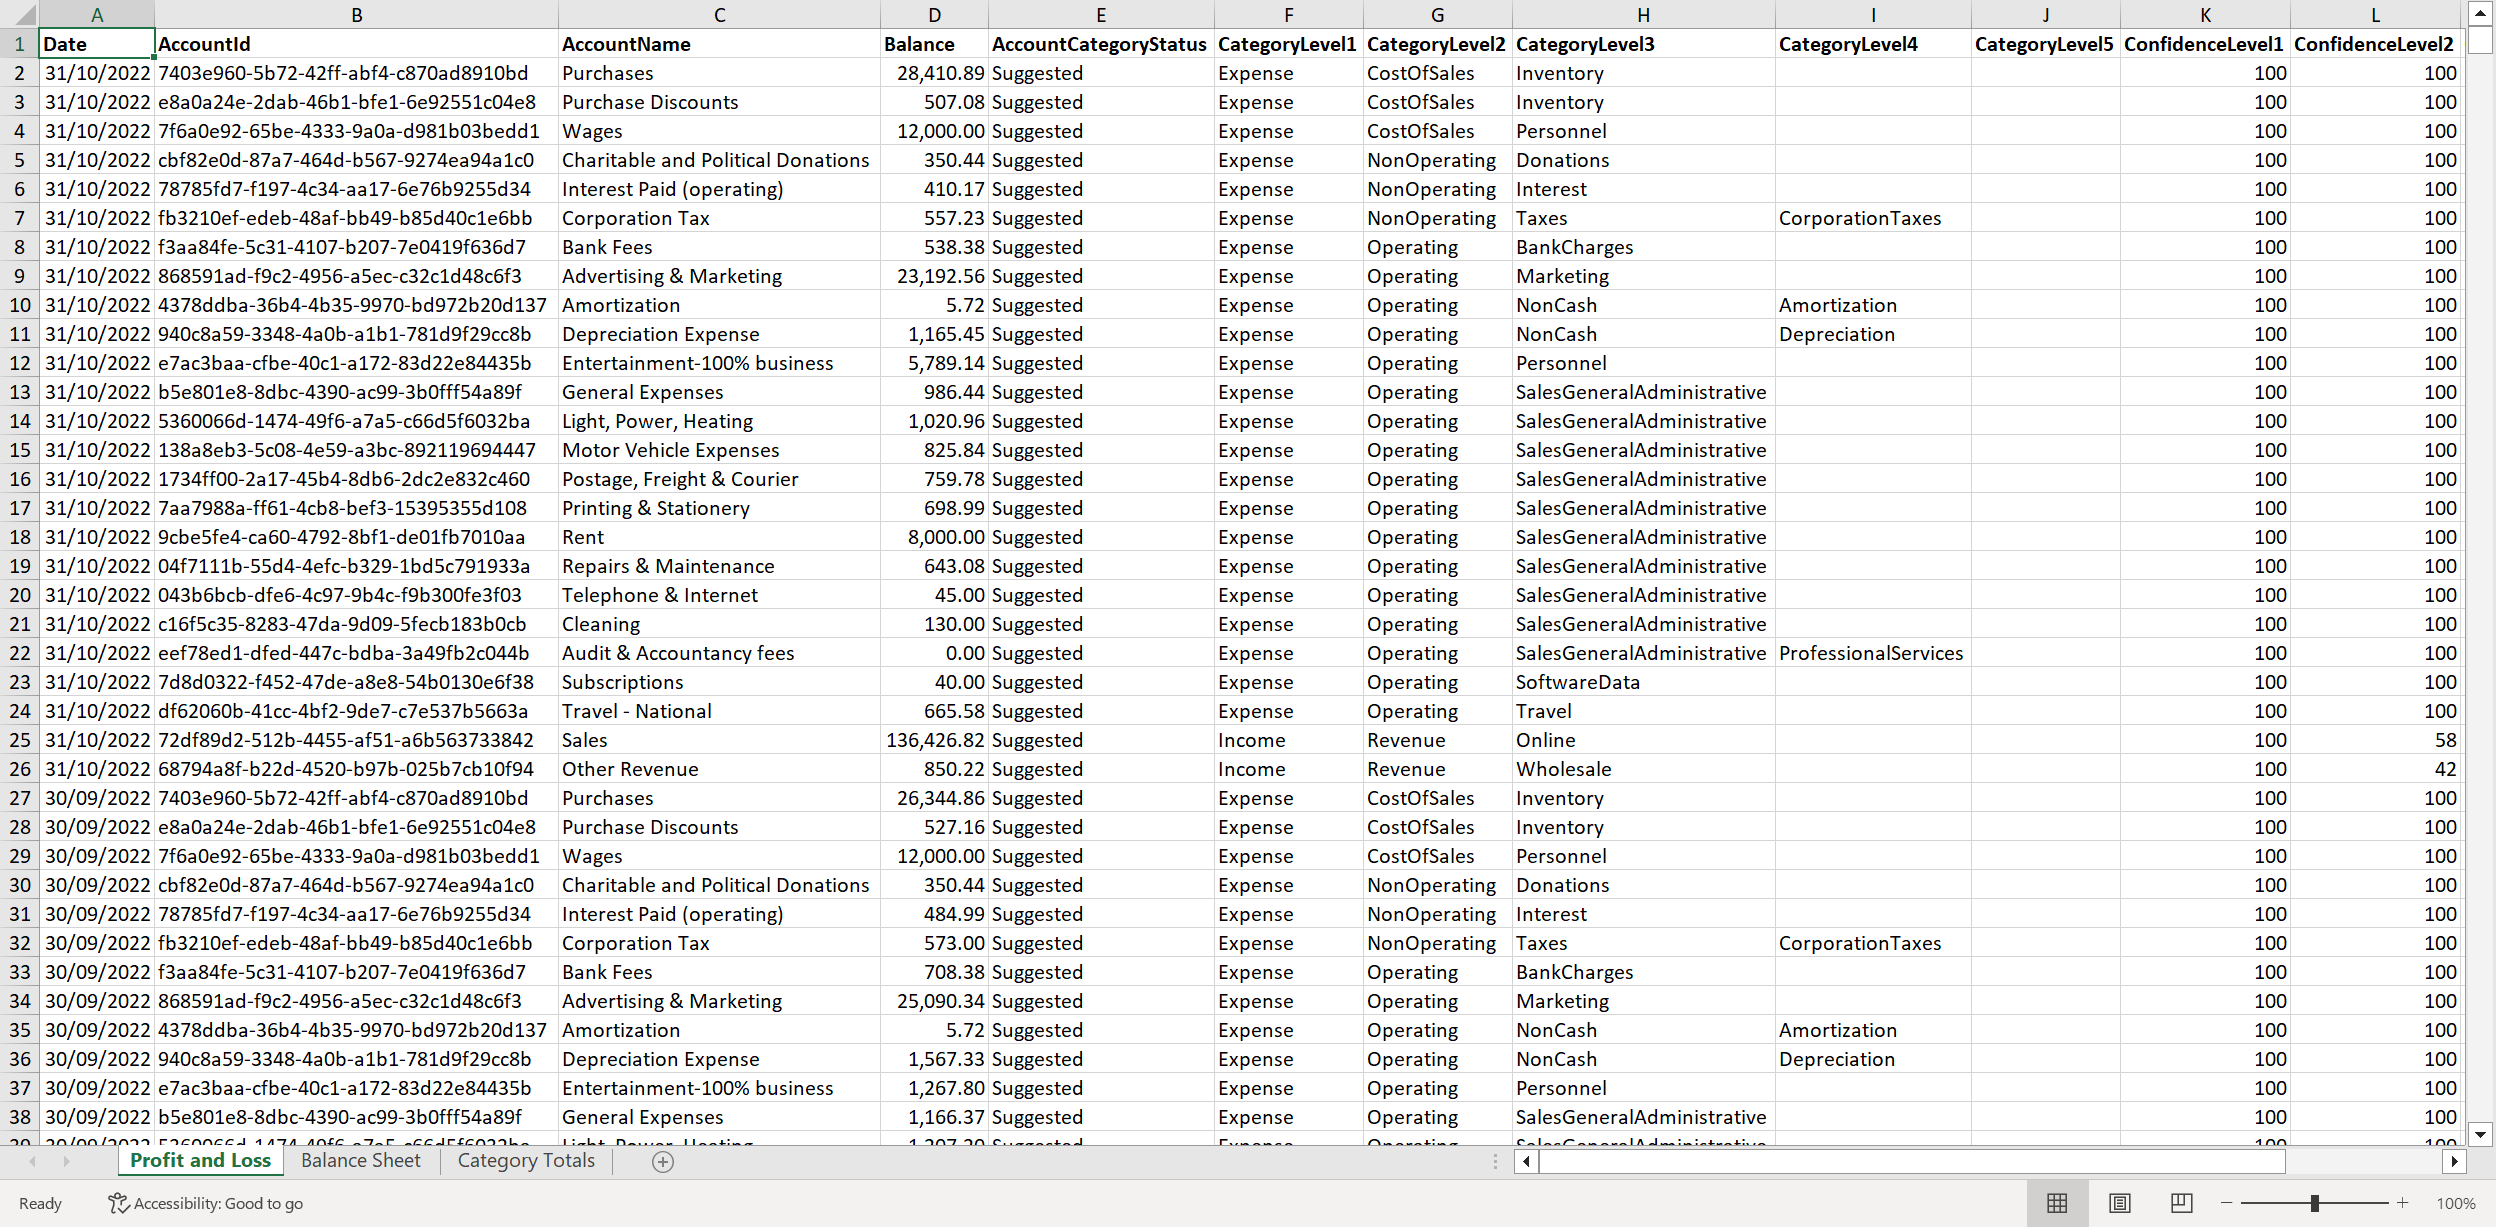
Task: Select the Income cell in row 25
Action: pyautogui.click(x=1288, y=740)
